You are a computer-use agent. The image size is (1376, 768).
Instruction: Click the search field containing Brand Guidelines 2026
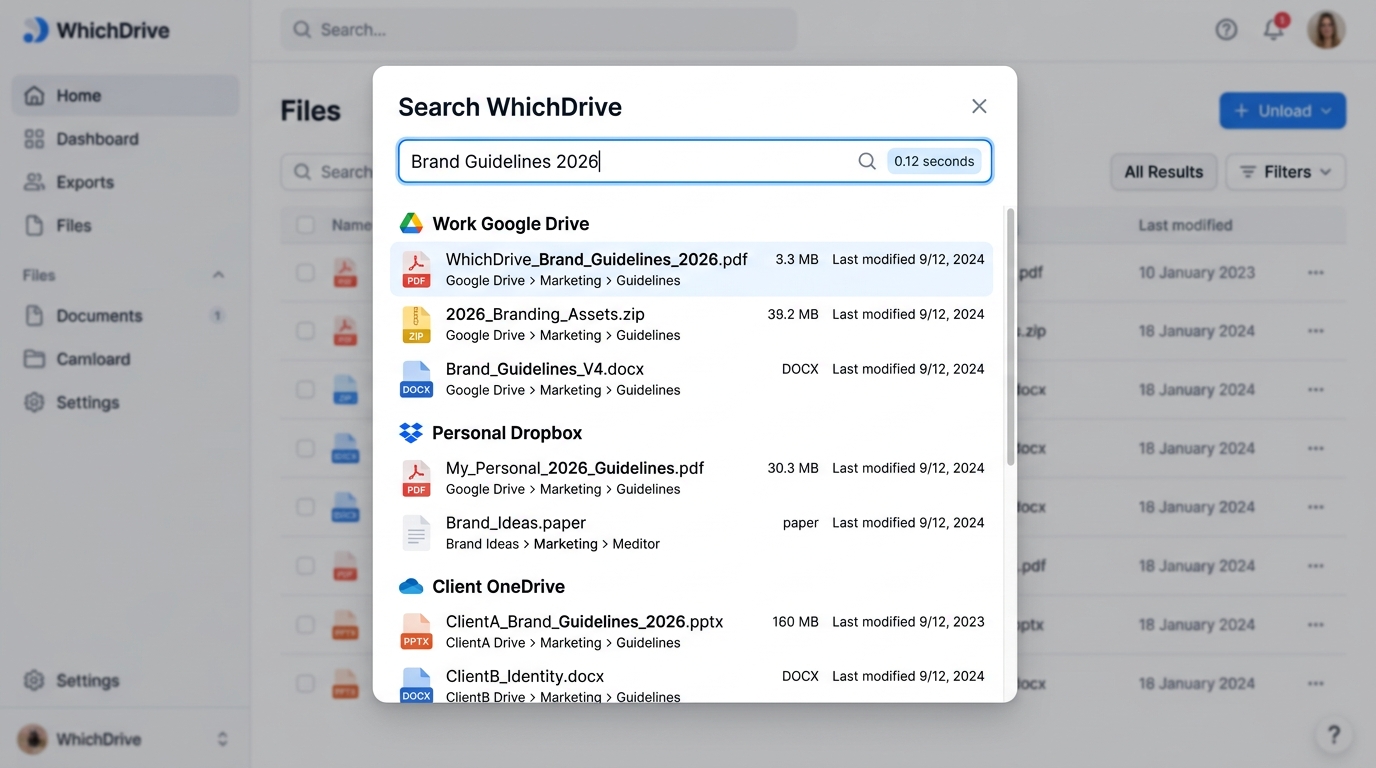[695, 161]
